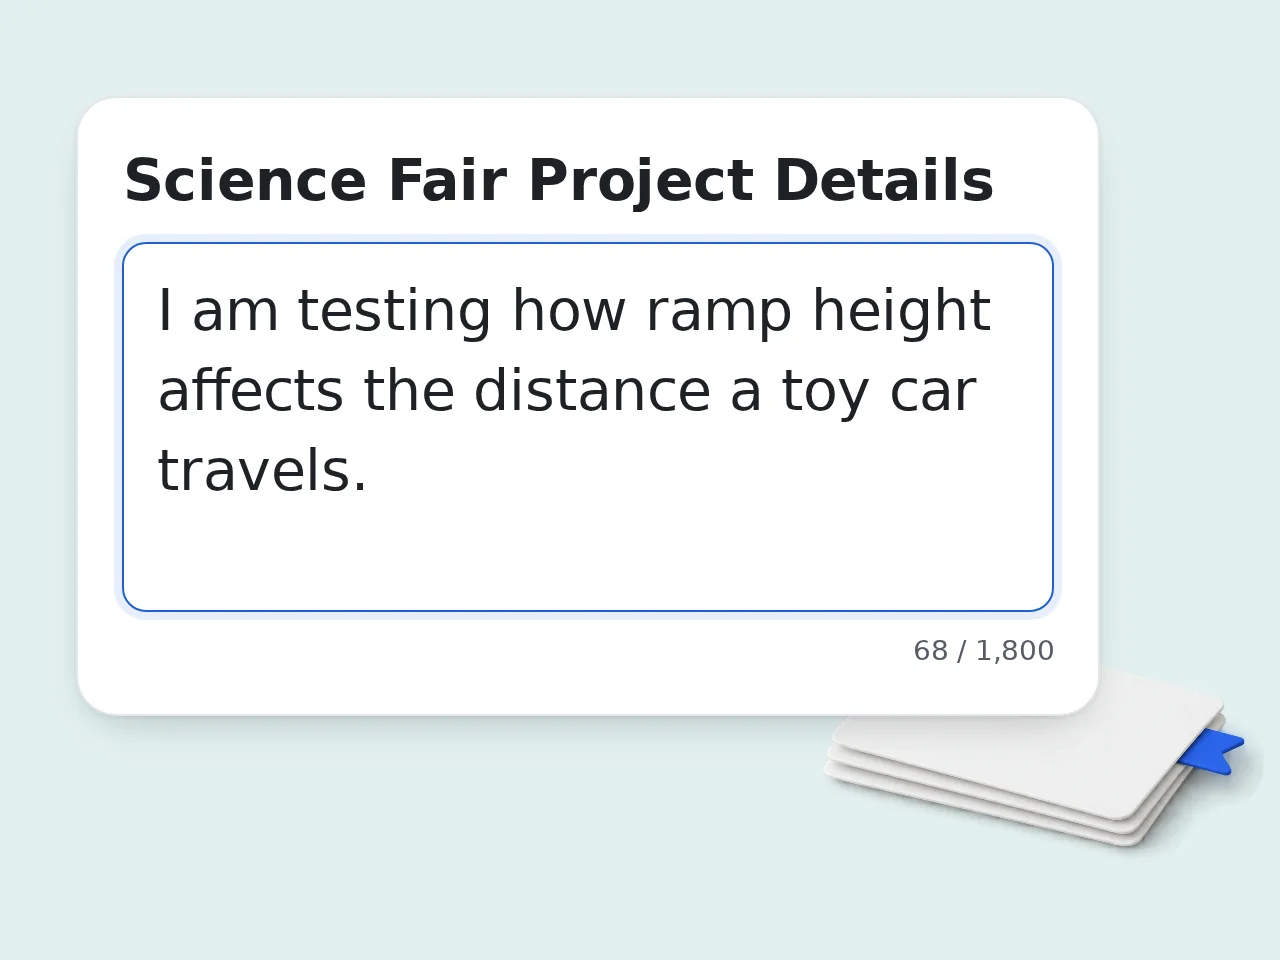
Task: Click the Science Fair Project Details heading
Action: point(559,181)
